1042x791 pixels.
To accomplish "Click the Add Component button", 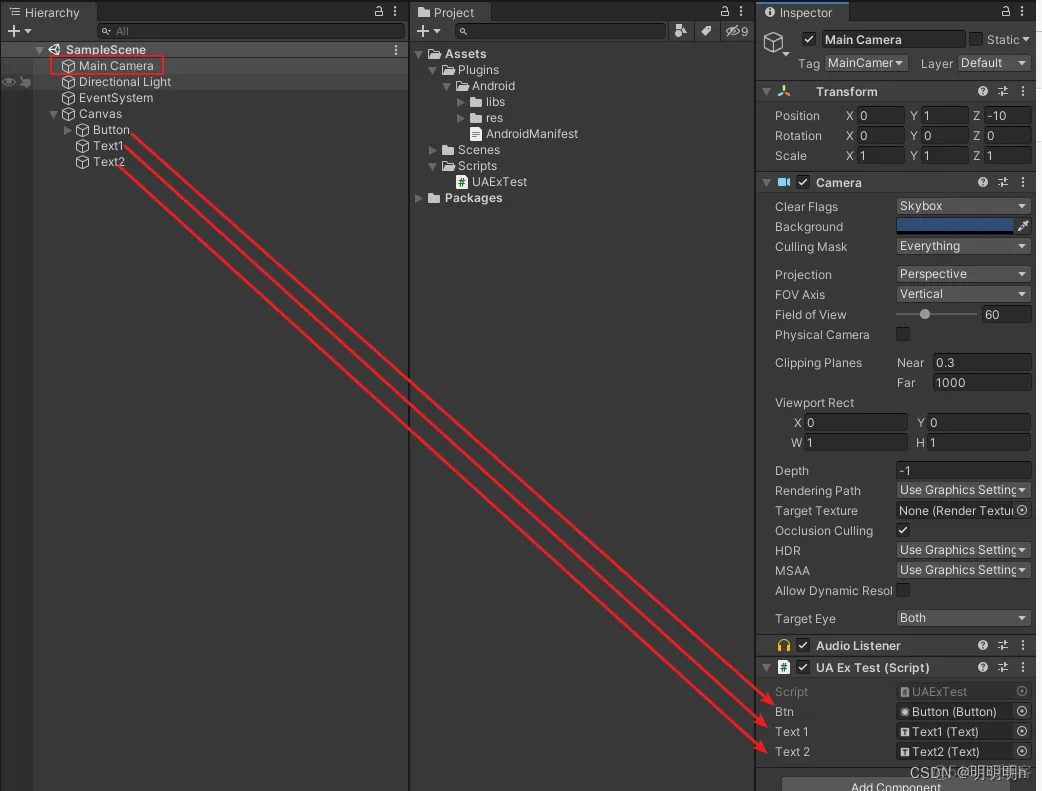I will (x=895, y=785).
